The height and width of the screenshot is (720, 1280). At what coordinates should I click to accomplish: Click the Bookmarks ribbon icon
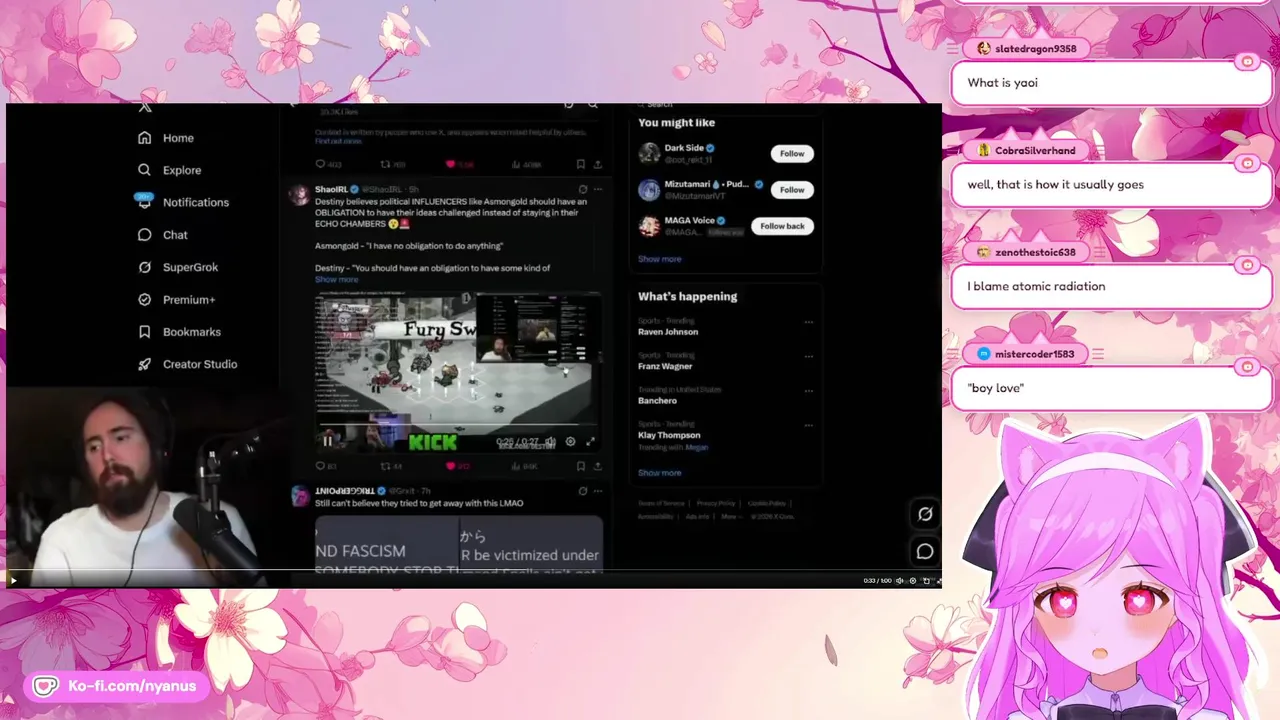[145, 332]
